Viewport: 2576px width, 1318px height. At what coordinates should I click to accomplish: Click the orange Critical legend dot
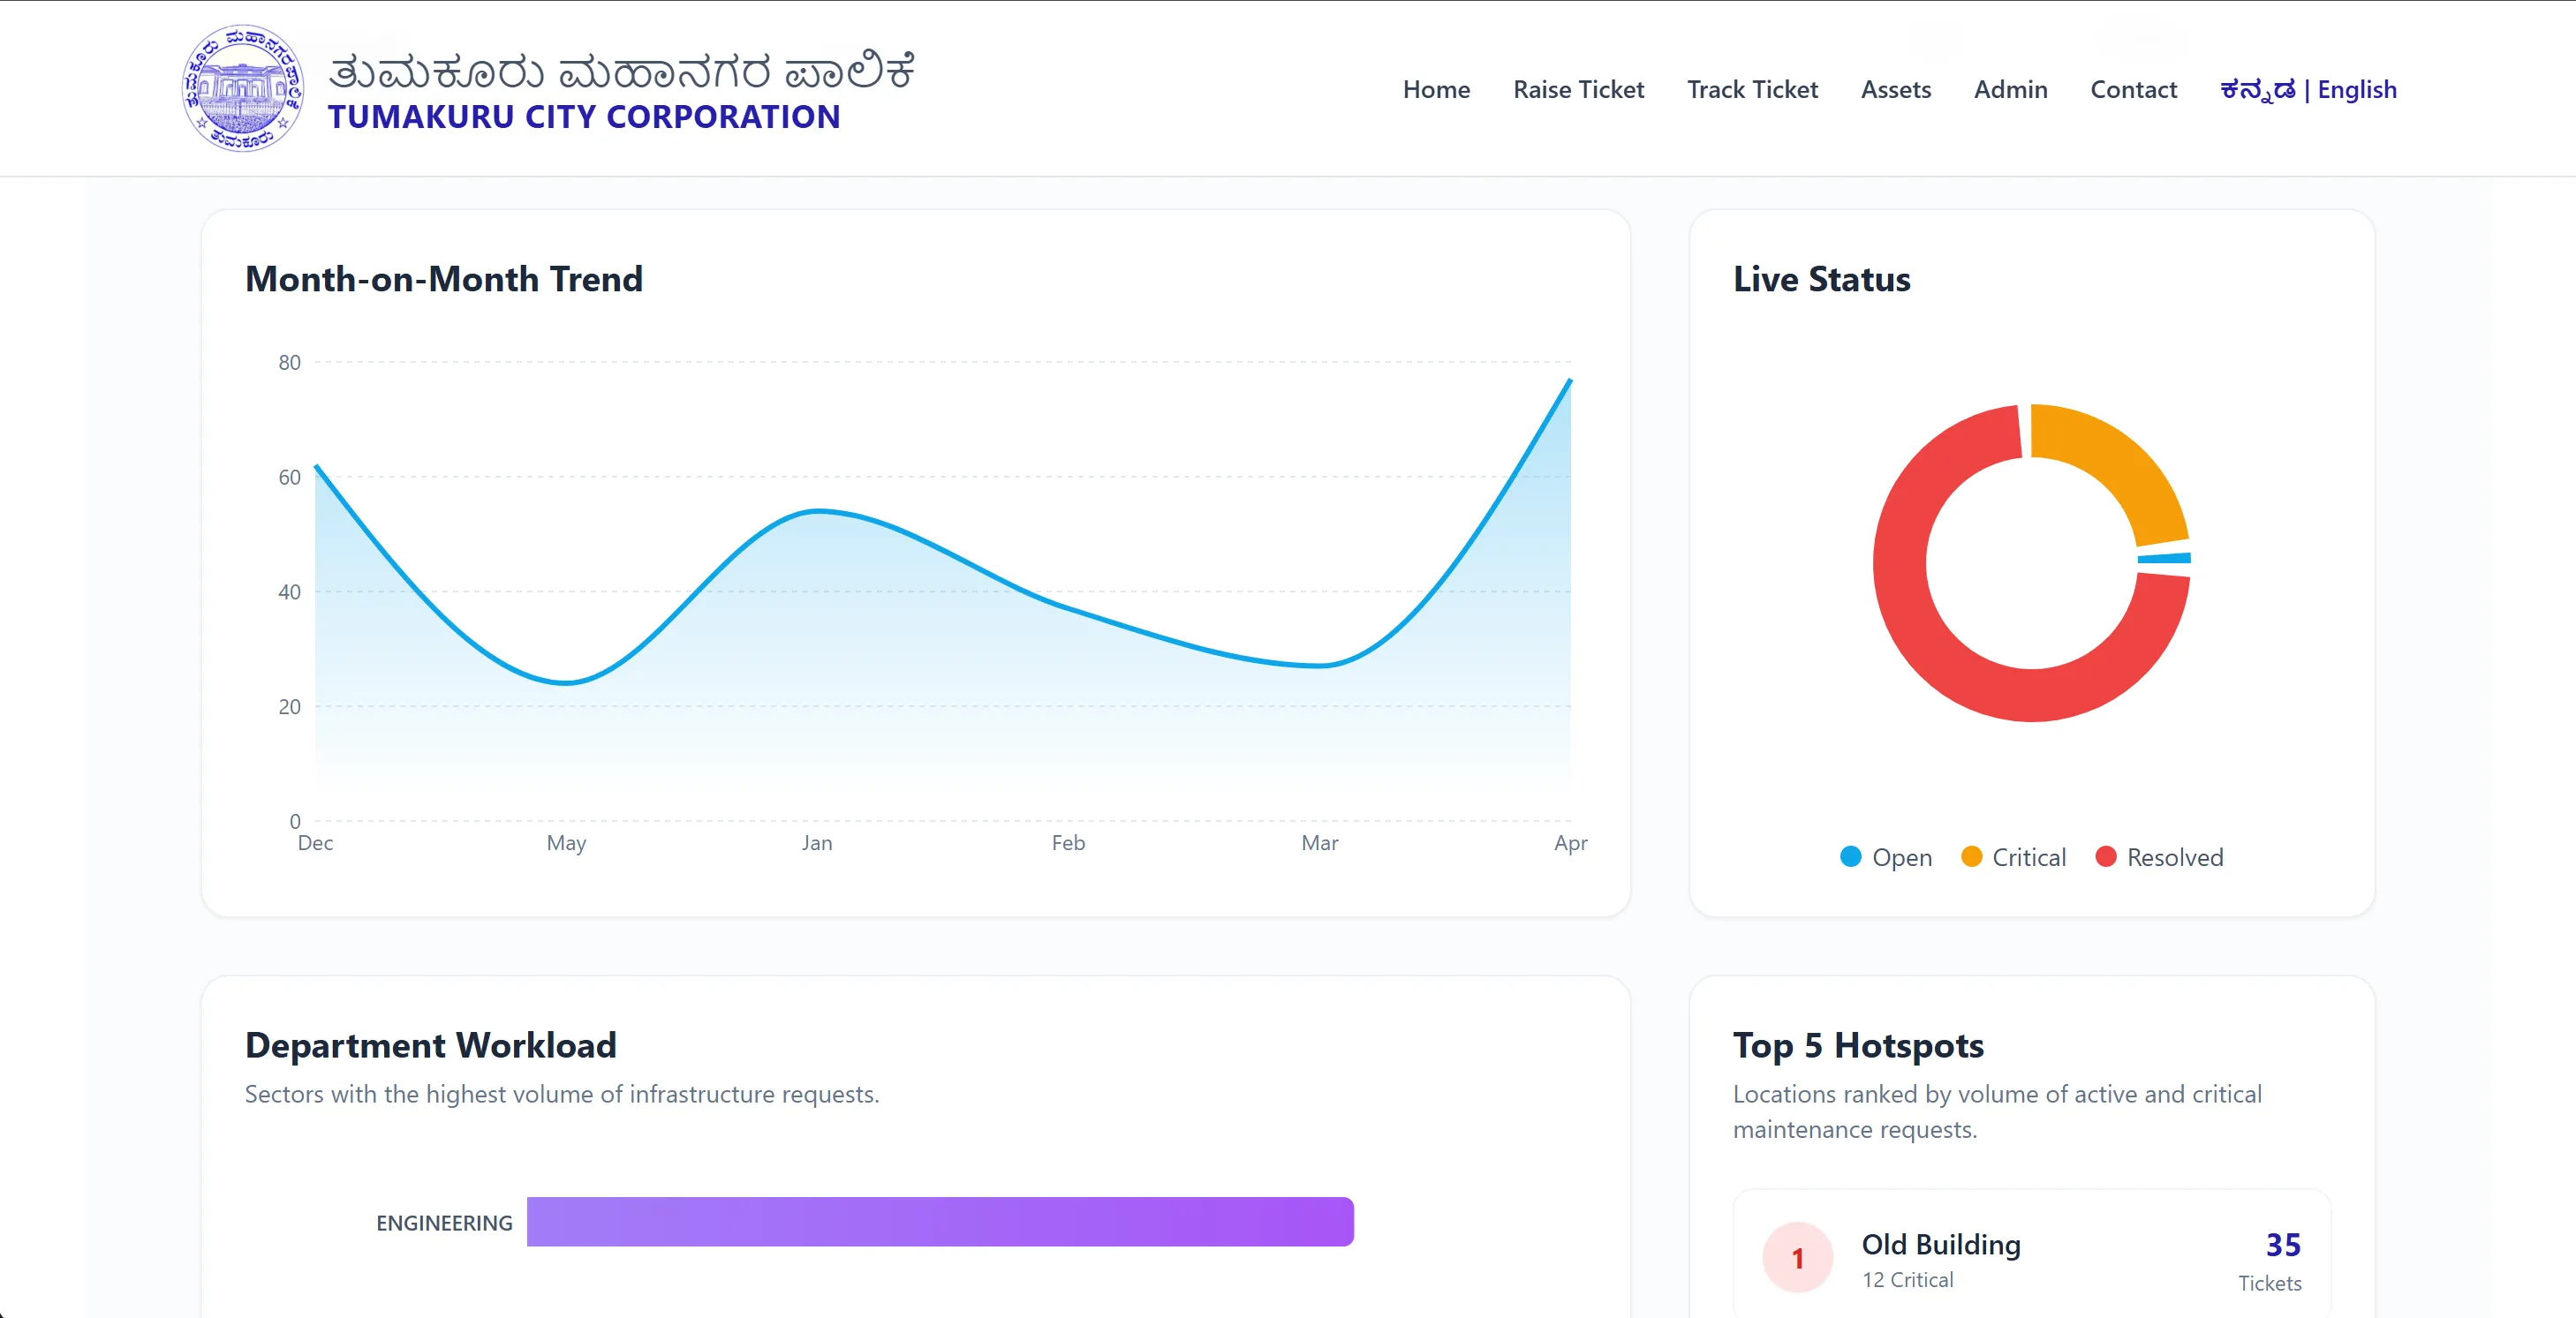pyautogui.click(x=1971, y=856)
